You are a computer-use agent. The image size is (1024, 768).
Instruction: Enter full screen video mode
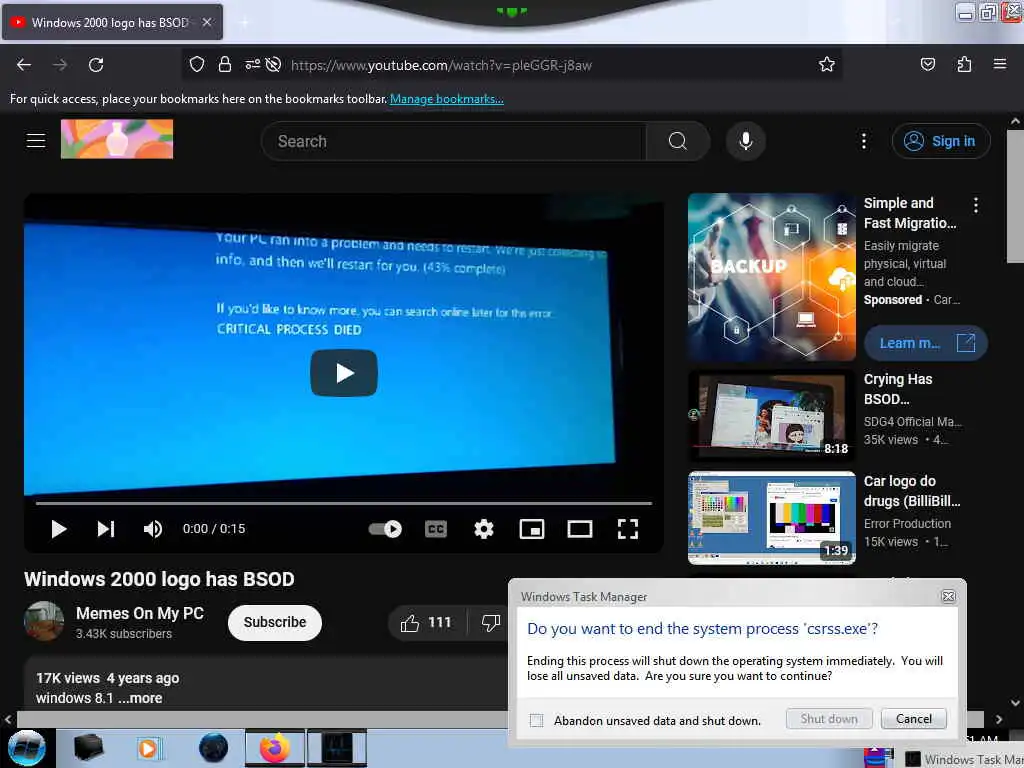click(628, 529)
